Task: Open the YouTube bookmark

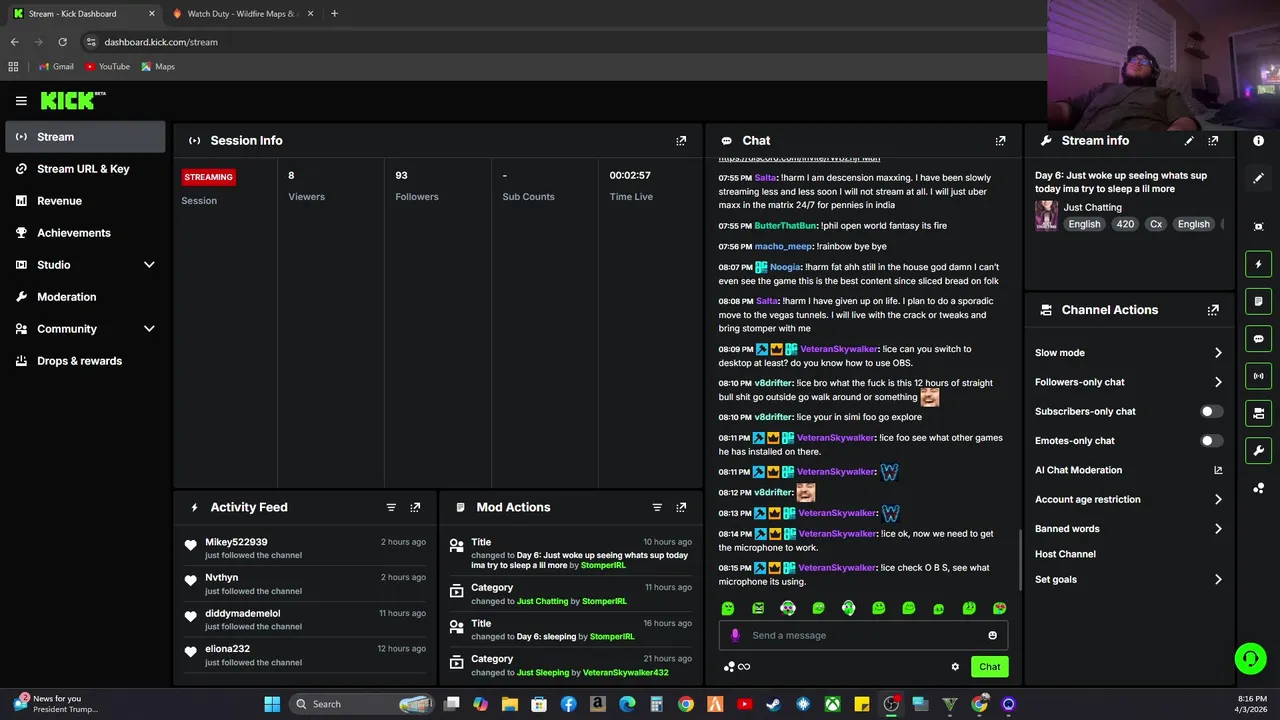Action: click(x=107, y=67)
